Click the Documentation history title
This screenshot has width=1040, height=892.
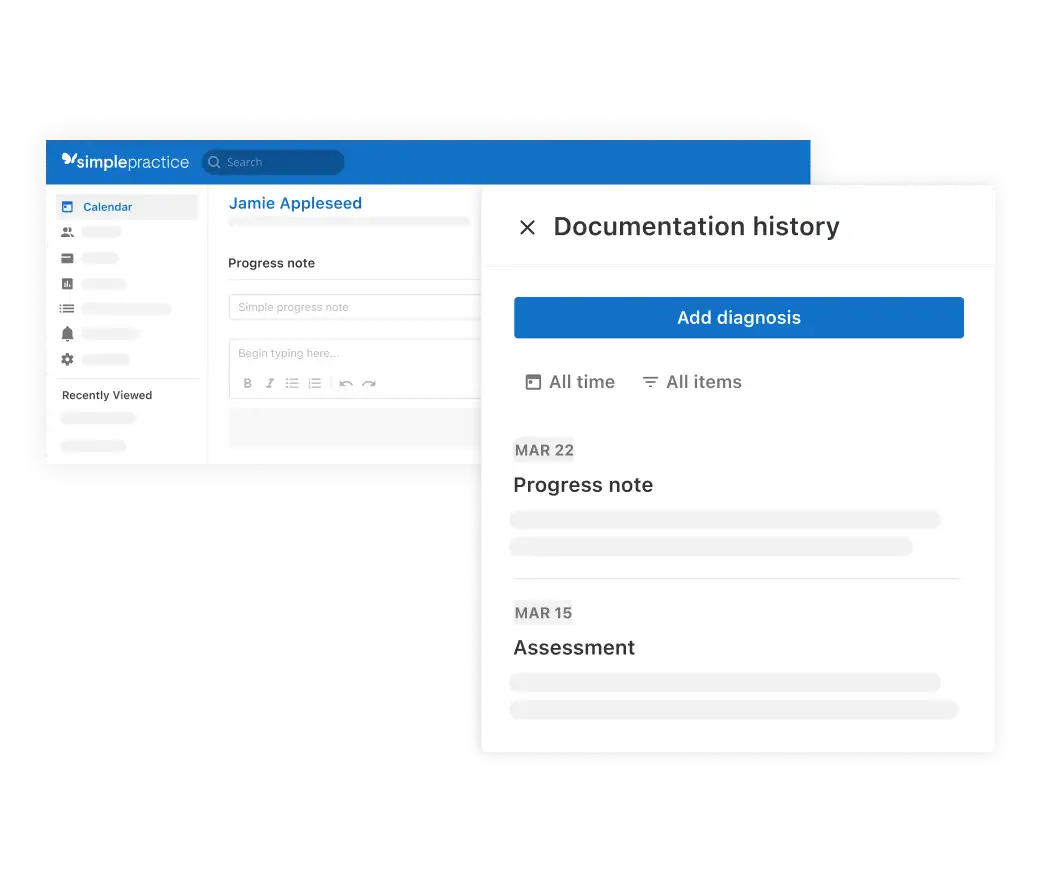pos(696,227)
